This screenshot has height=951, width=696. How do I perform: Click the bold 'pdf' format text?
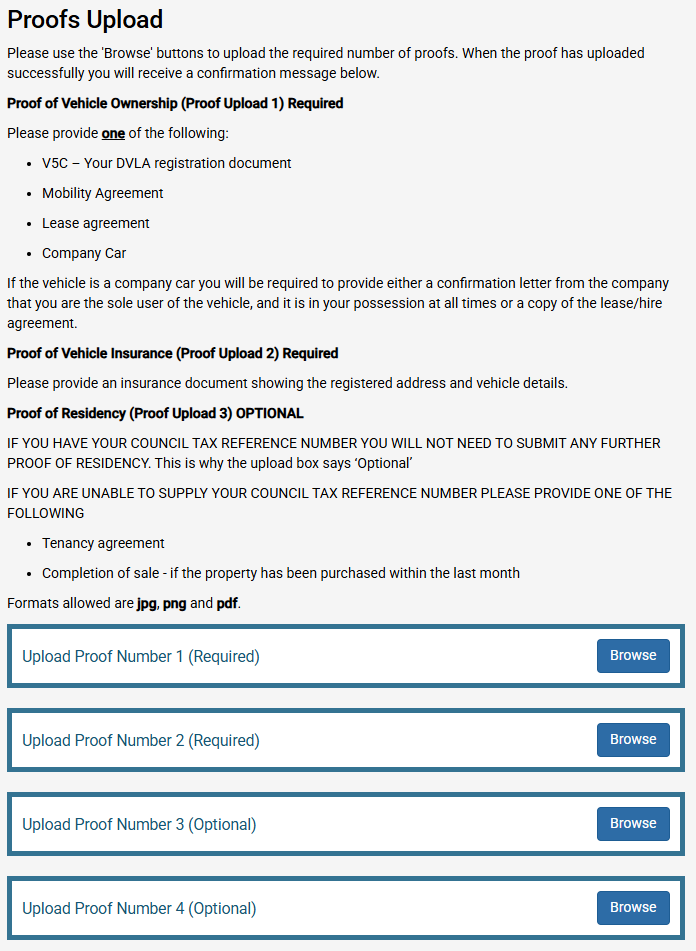[x=228, y=603]
